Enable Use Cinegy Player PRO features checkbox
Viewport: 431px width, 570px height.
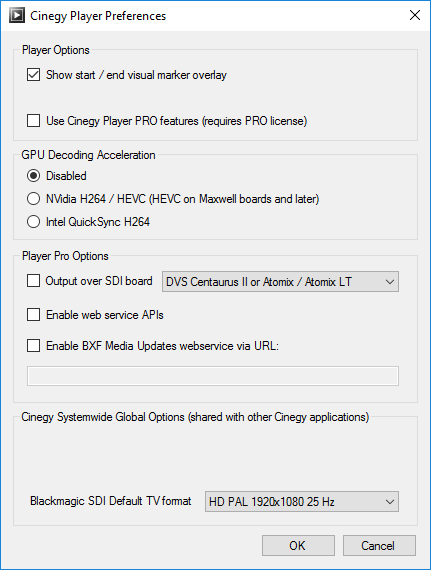(33, 120)
